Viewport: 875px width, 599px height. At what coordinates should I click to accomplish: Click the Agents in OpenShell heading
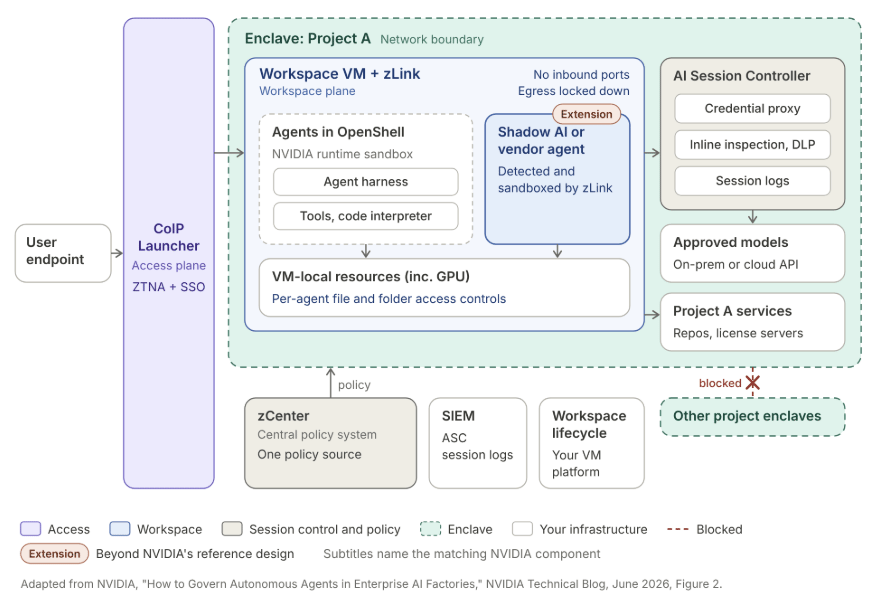(x=338, y=132)
